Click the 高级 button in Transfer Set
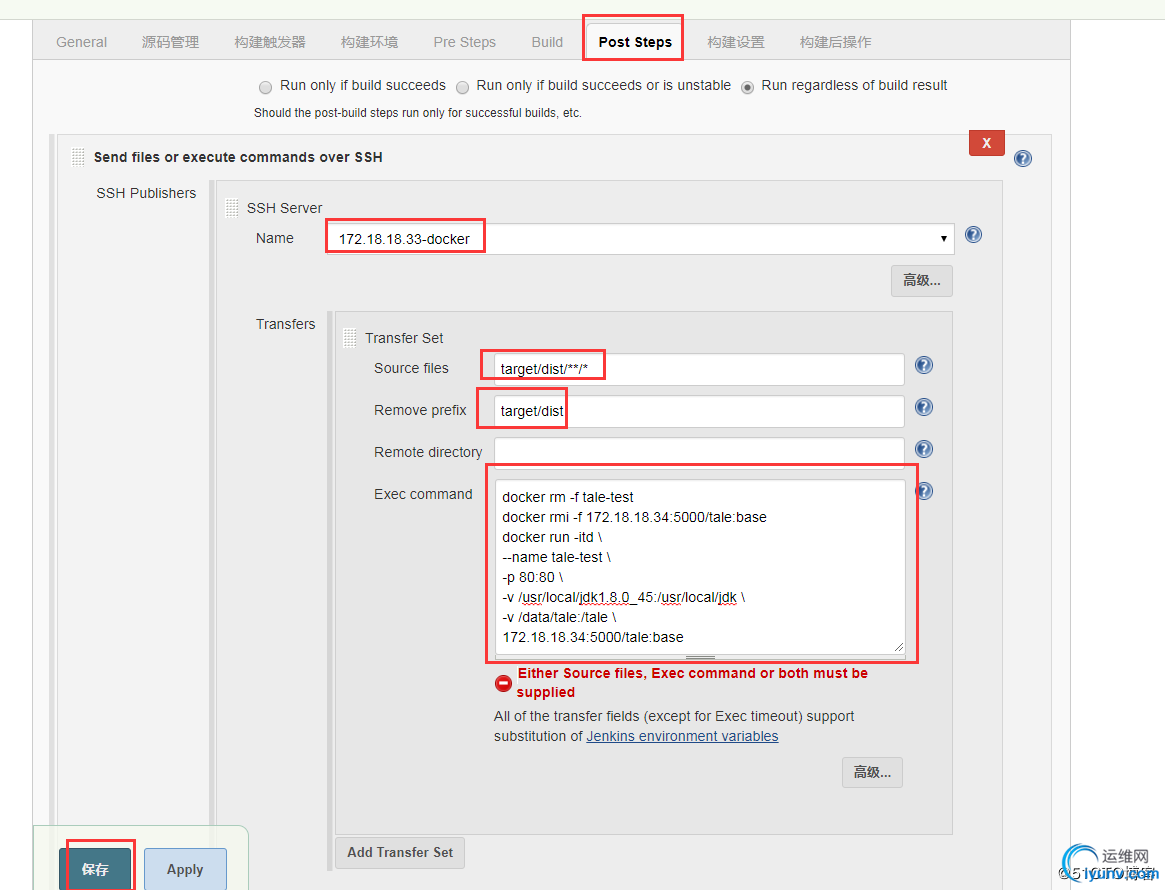 click(x=872, y=773)
